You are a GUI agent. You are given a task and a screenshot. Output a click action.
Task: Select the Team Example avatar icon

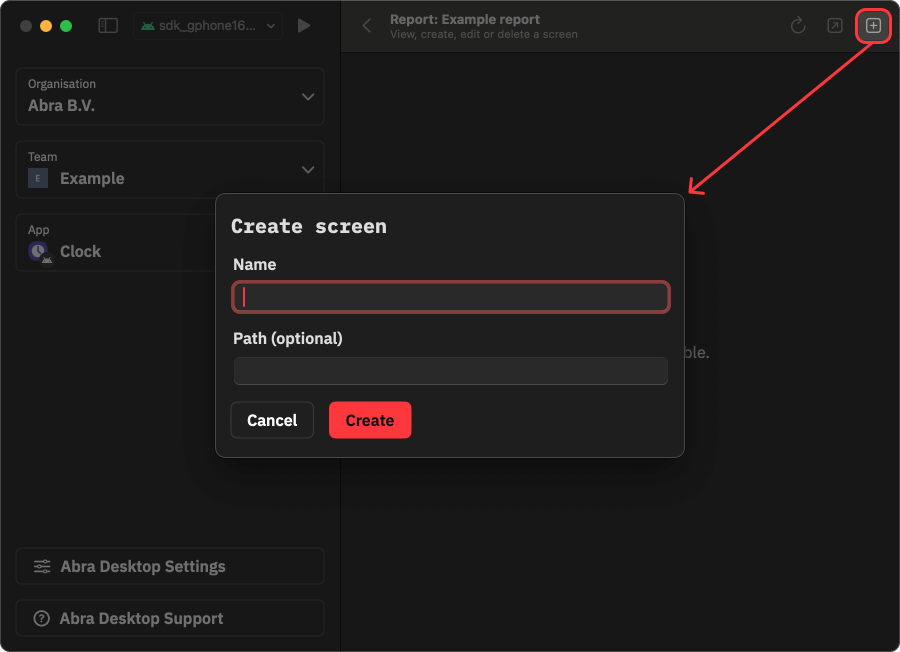(x=38, y=178)
